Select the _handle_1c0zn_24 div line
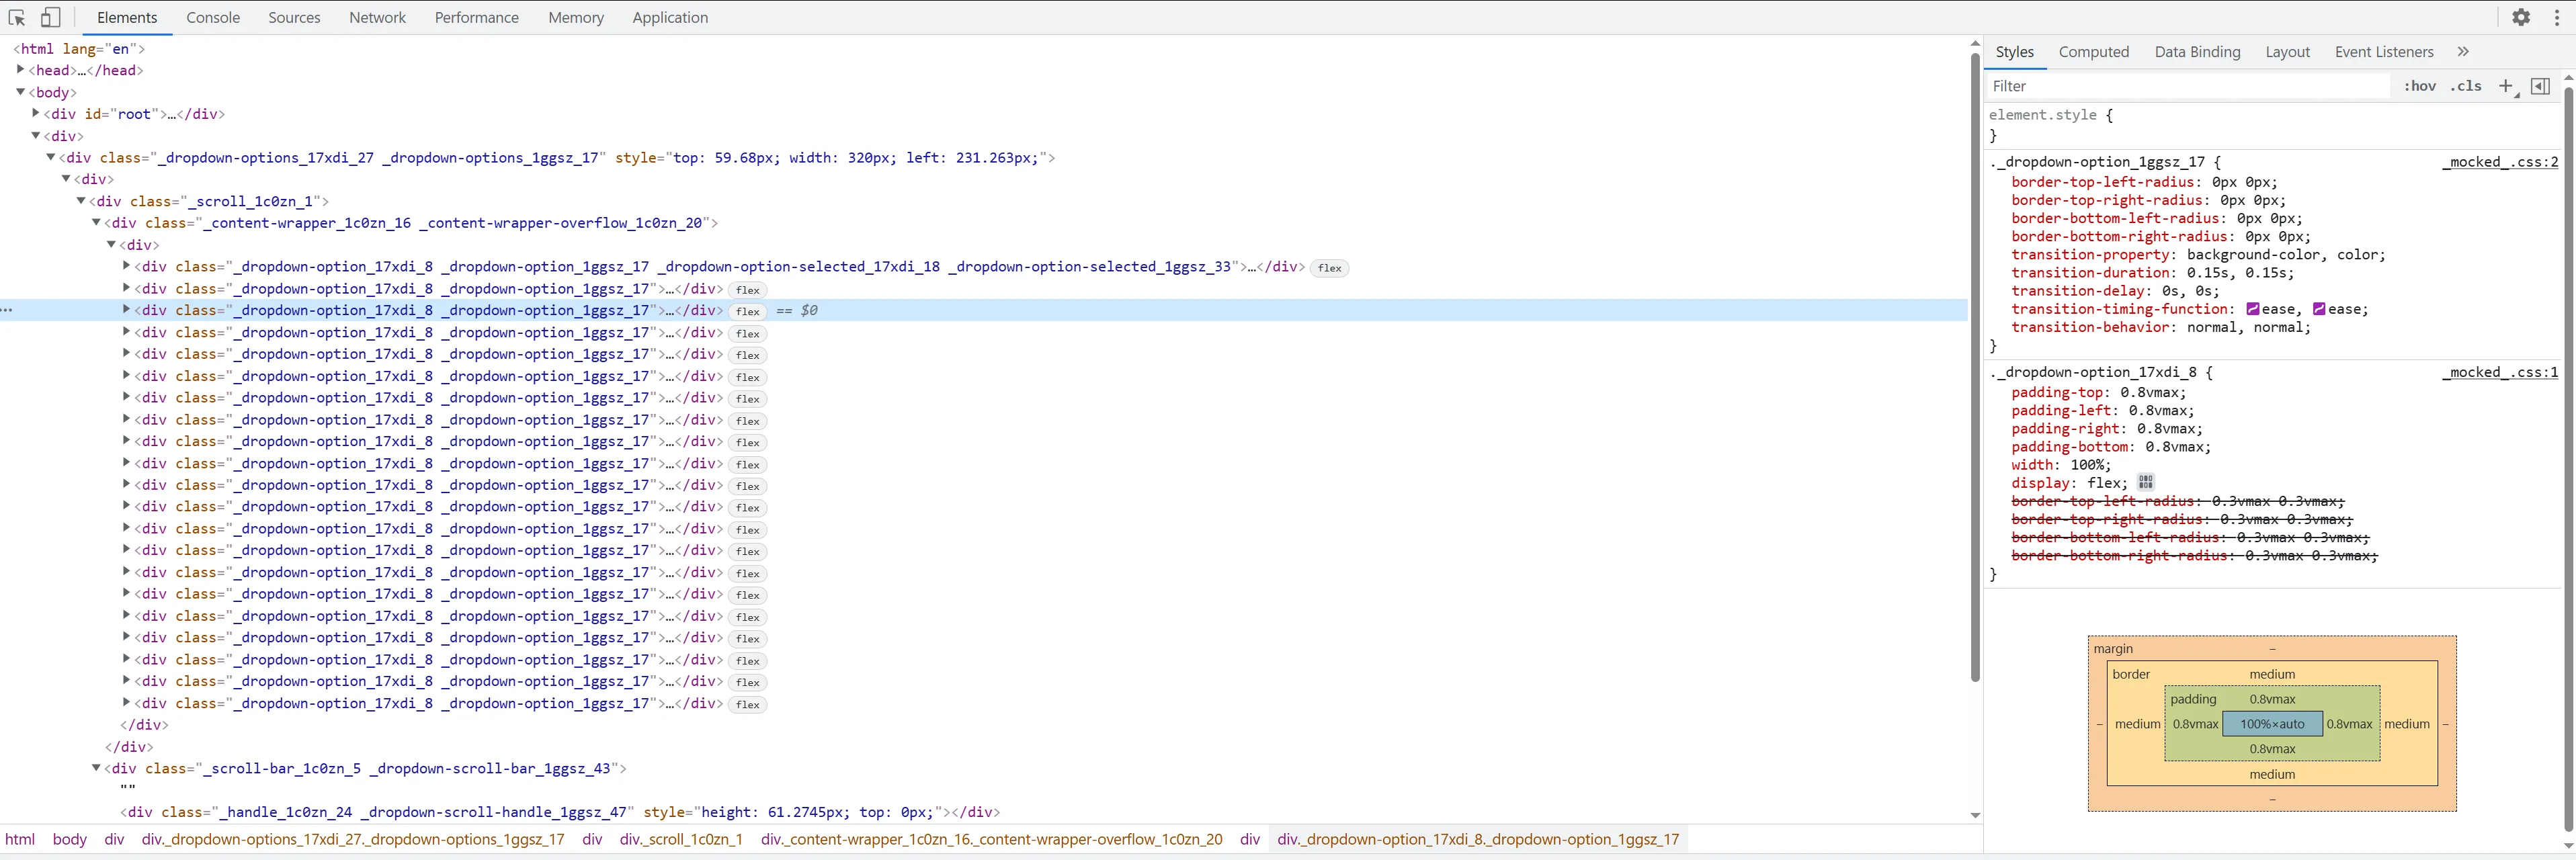The width and height of the screenshot is (2576, 860). point(560,812)
